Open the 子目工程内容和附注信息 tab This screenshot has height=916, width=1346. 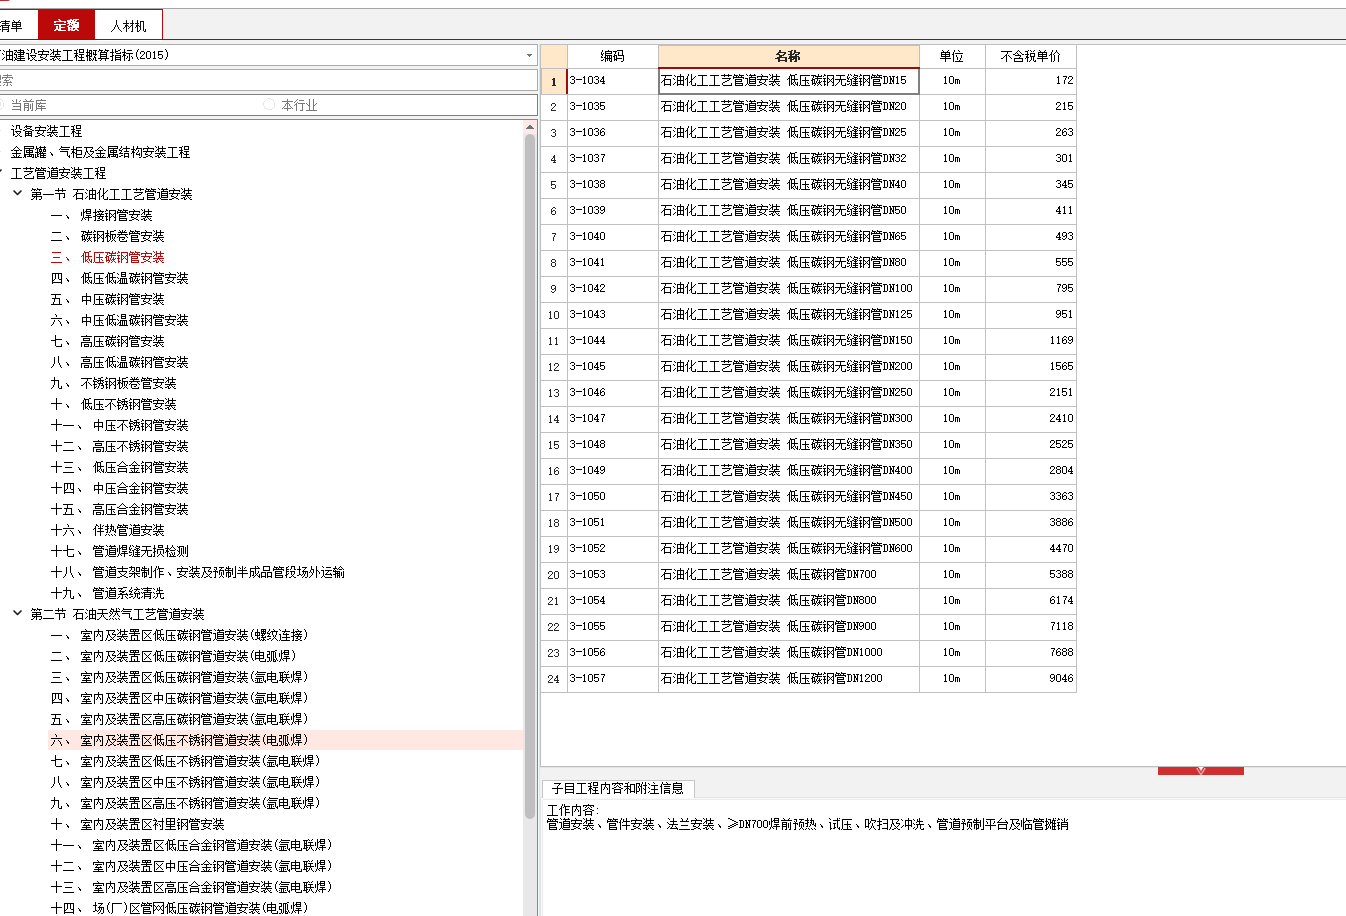click(617, 788)
